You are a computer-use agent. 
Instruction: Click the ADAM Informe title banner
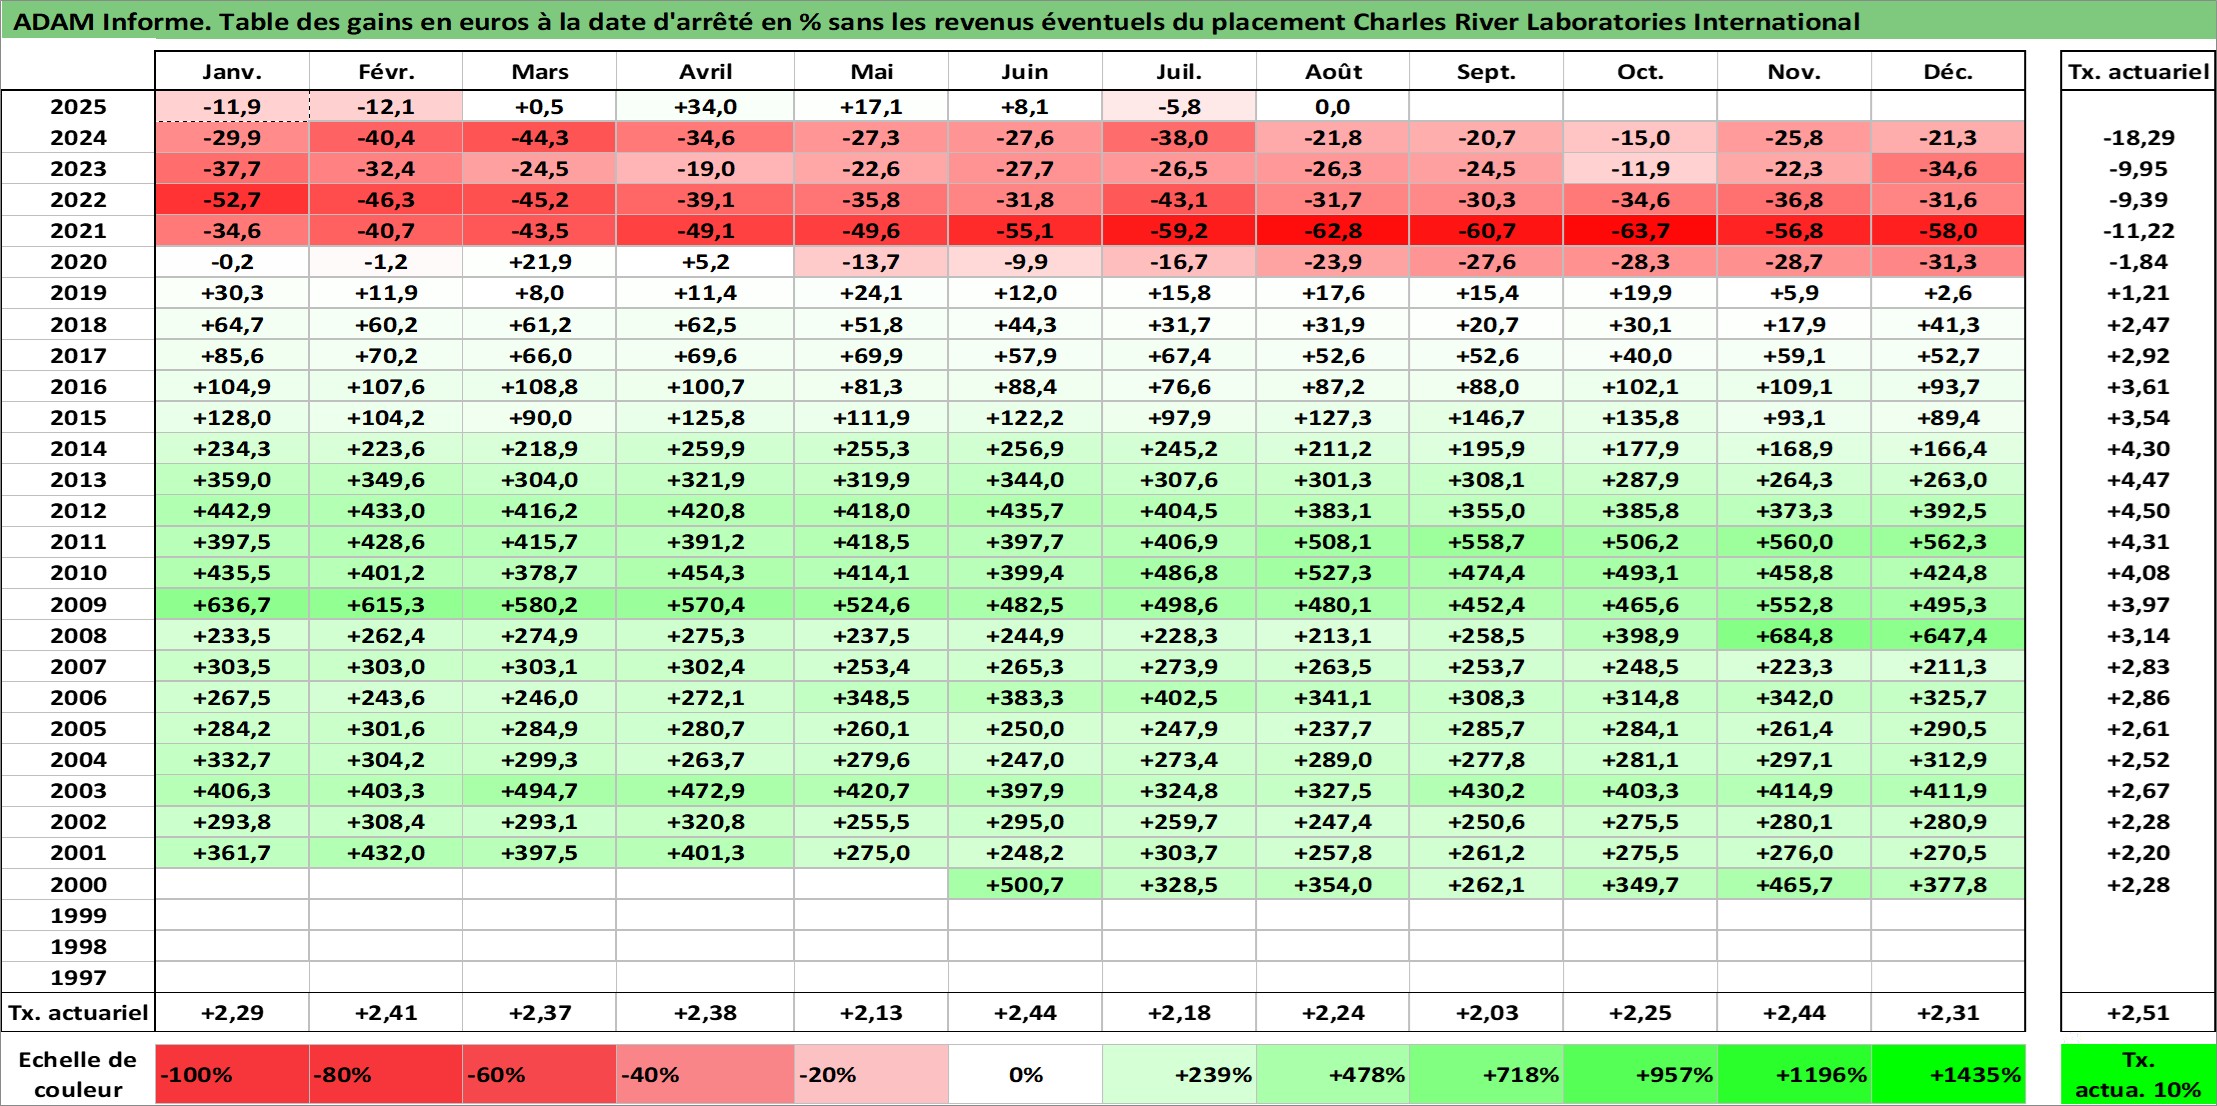[1108, 21]
